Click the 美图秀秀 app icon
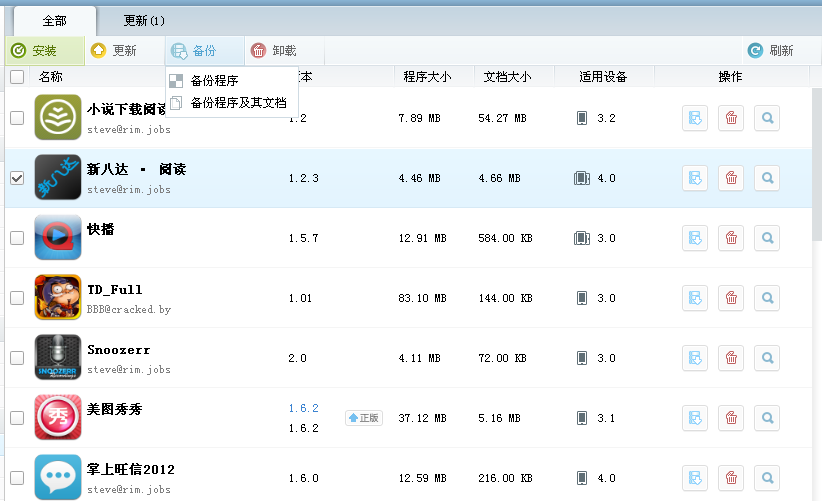 click(58, 418)
